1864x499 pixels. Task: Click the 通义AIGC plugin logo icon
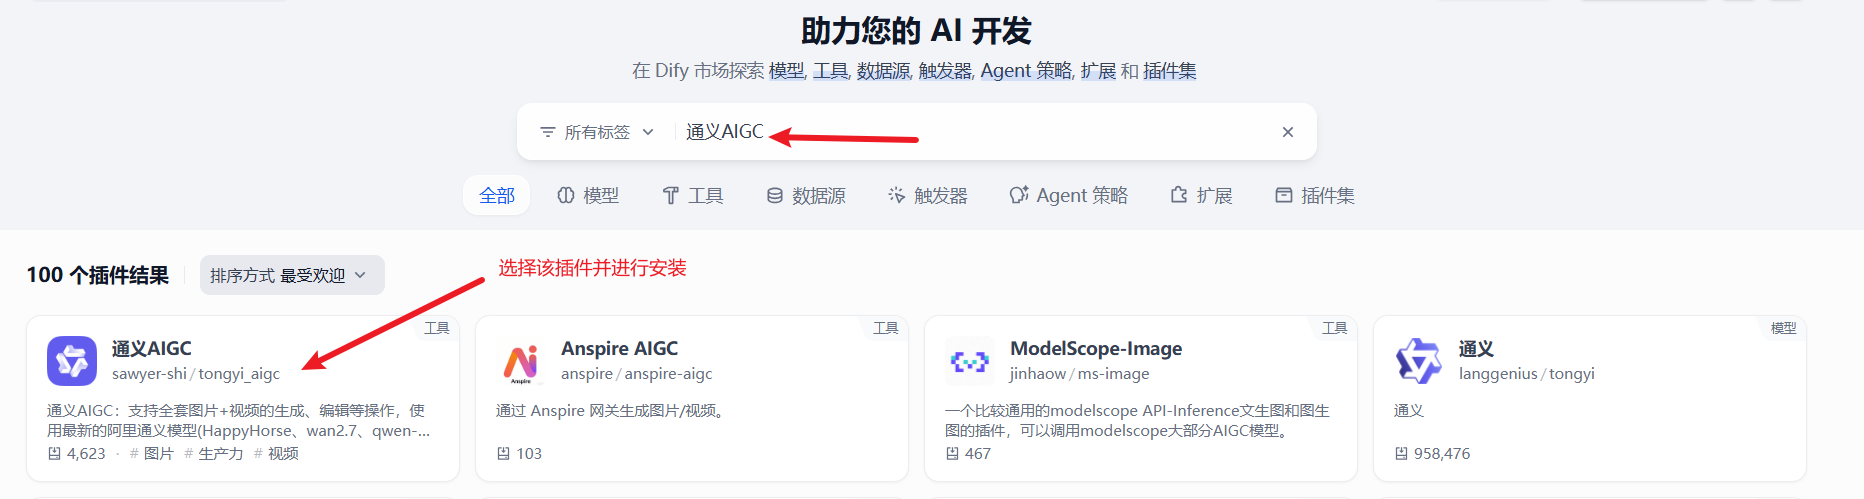point(72,361)
